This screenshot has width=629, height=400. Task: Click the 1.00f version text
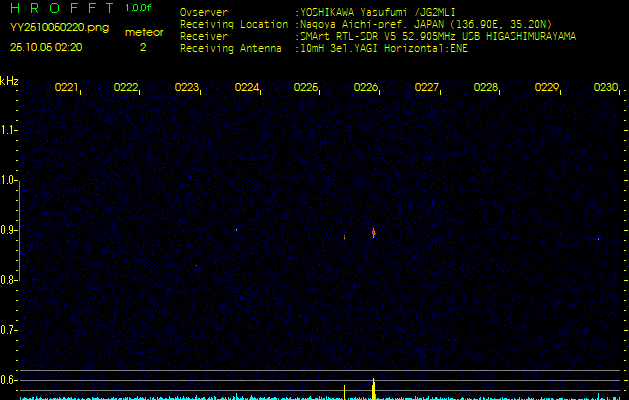pyautogui.click(x=139, y=8)
